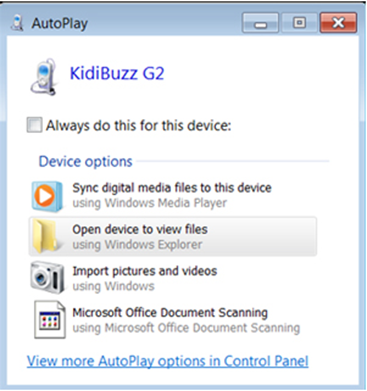Minimize the AutoPlay window
The image size is (367, 391).
coord(260,23)
